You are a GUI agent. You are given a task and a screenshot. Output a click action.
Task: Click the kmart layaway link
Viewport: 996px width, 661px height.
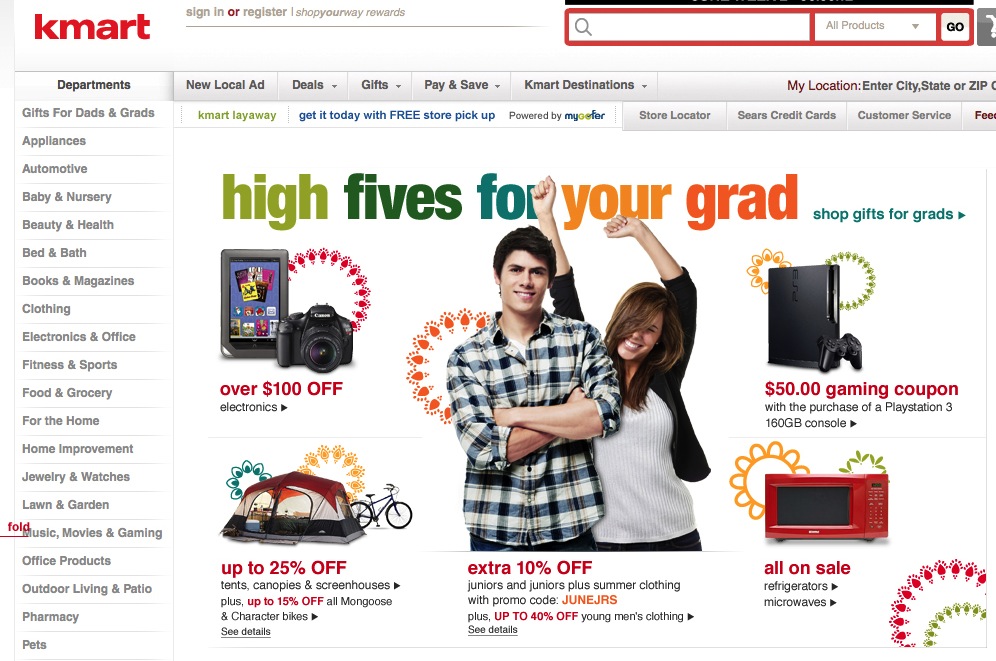coord(237,116)
